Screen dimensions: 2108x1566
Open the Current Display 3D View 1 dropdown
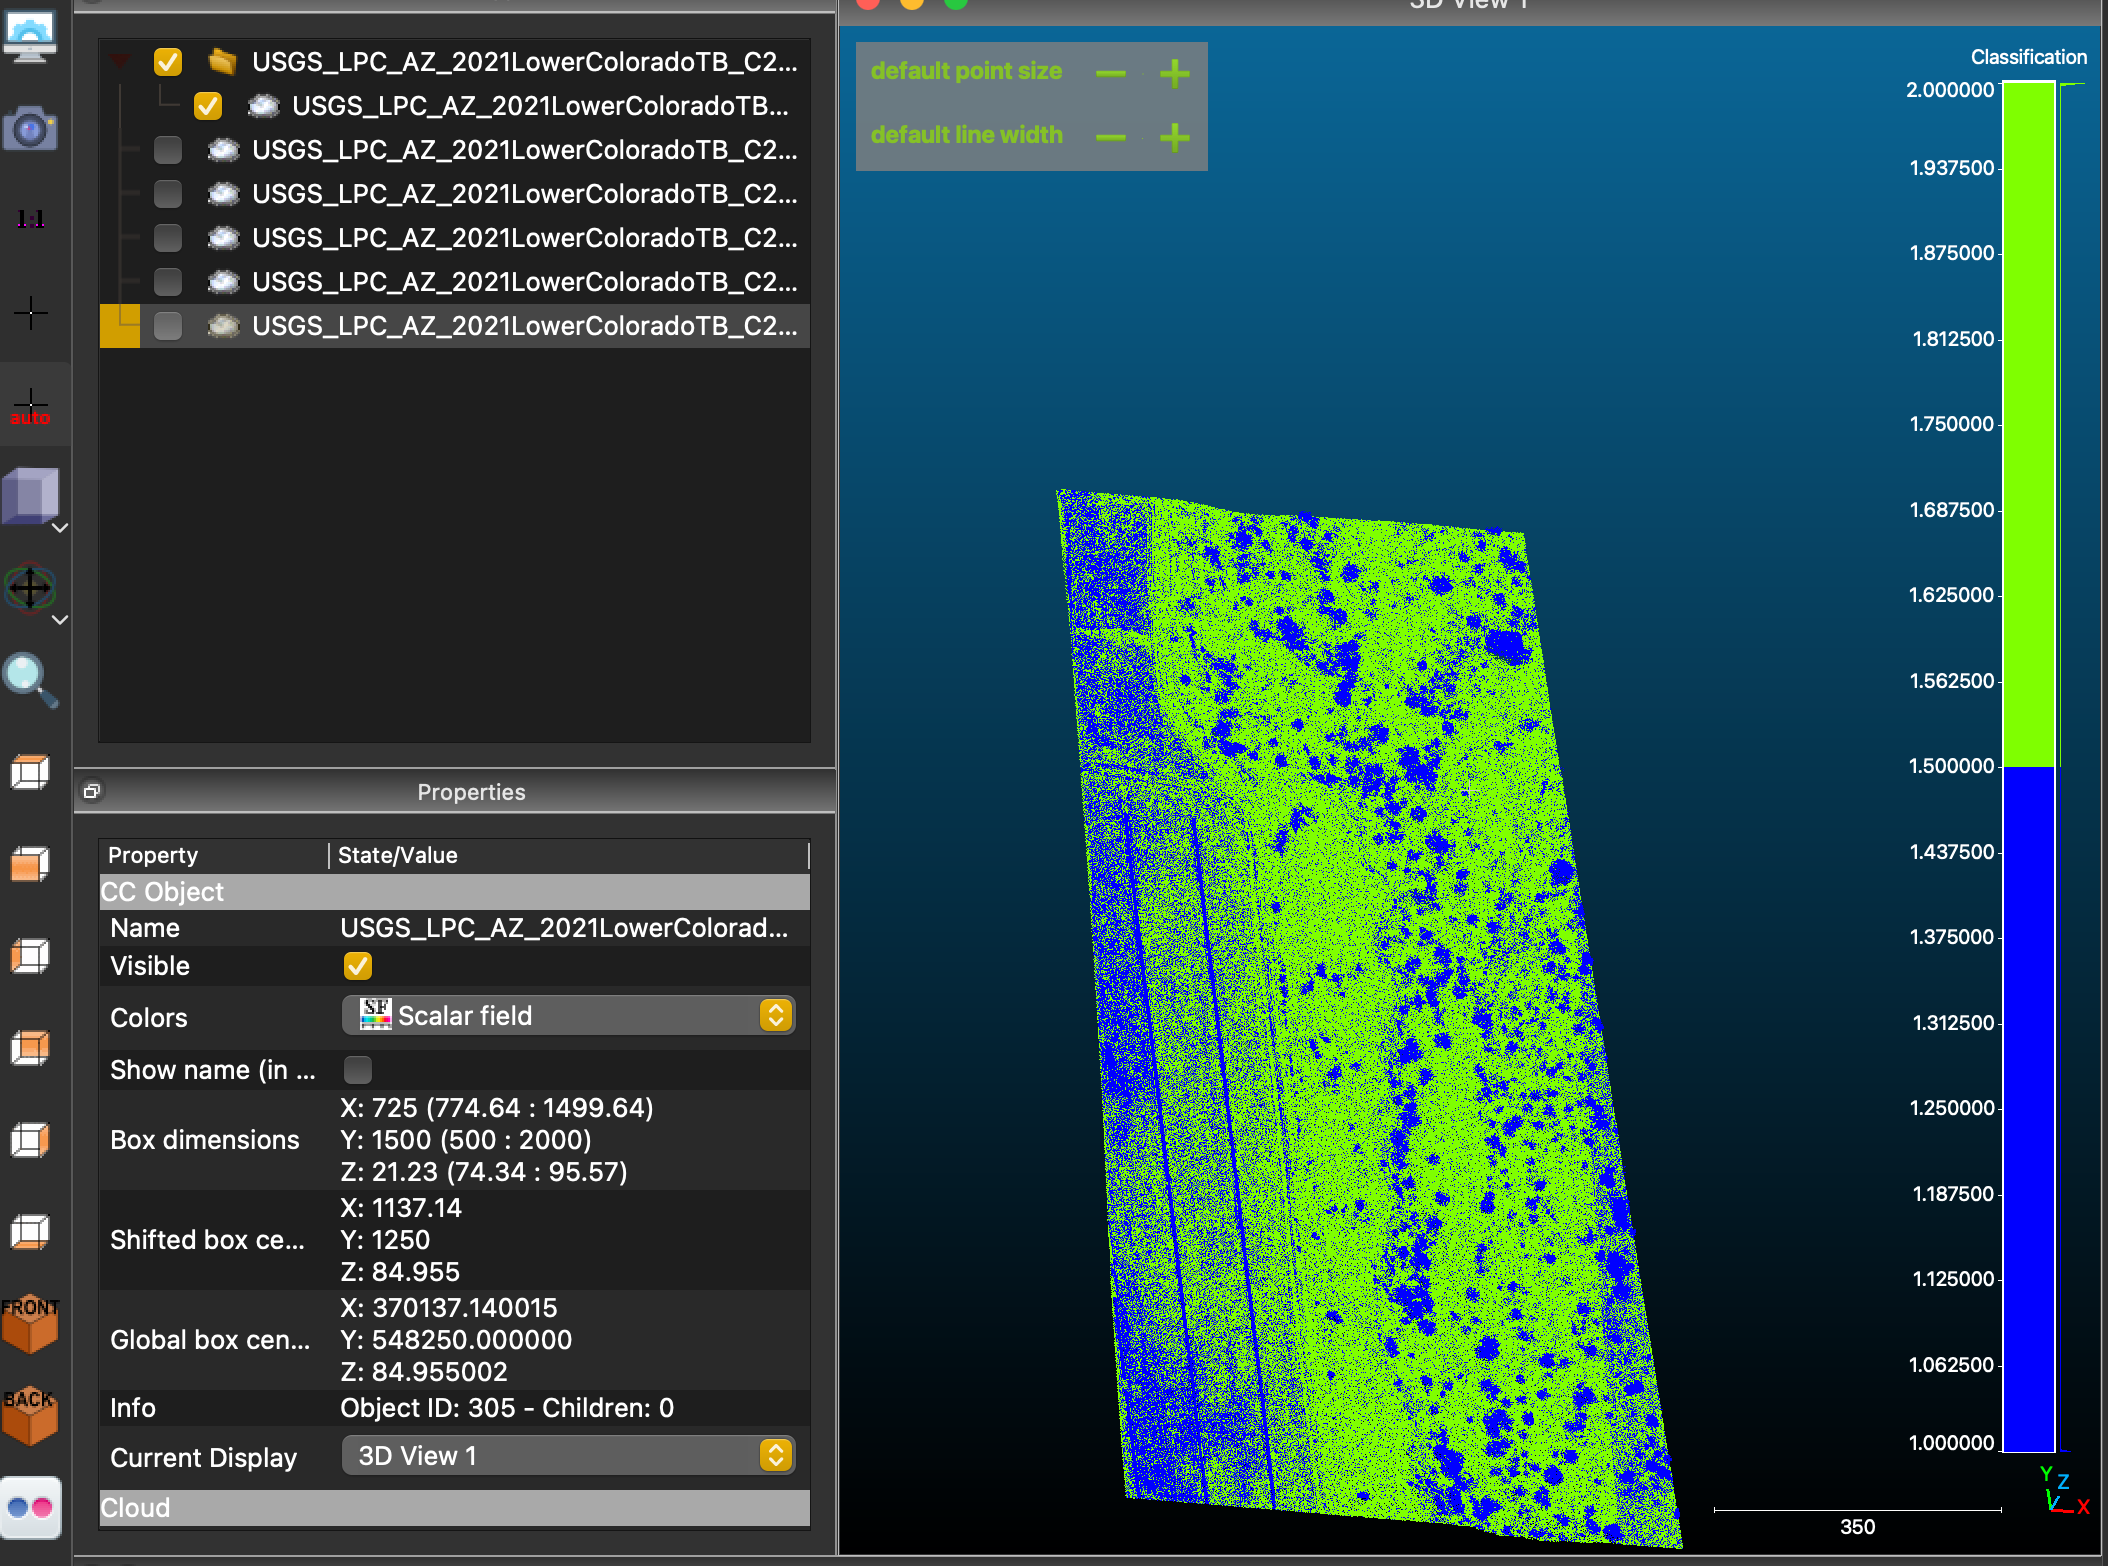568,1455
